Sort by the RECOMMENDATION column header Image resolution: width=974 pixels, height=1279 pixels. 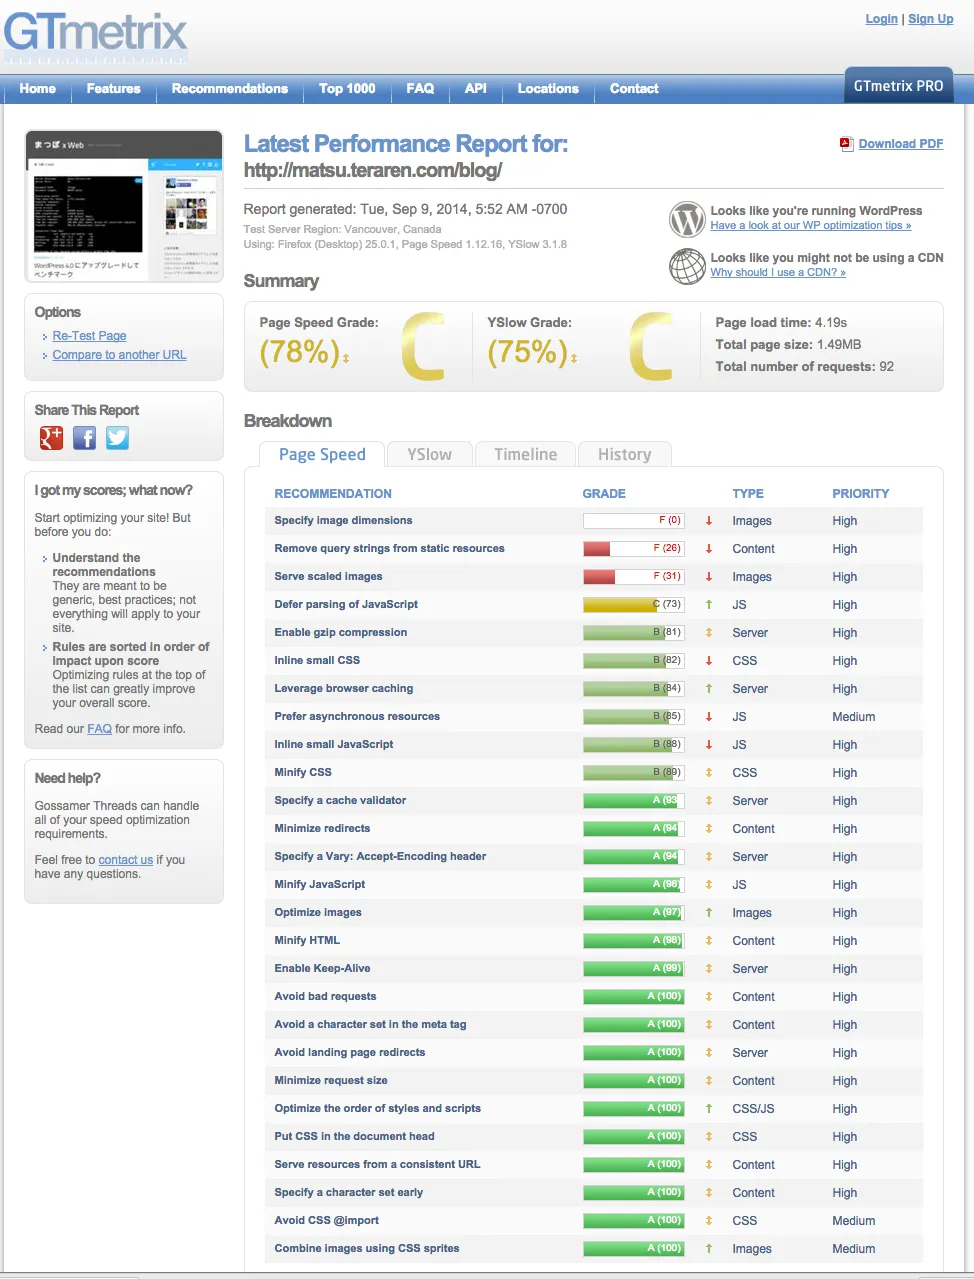click(x=333, y=494)
